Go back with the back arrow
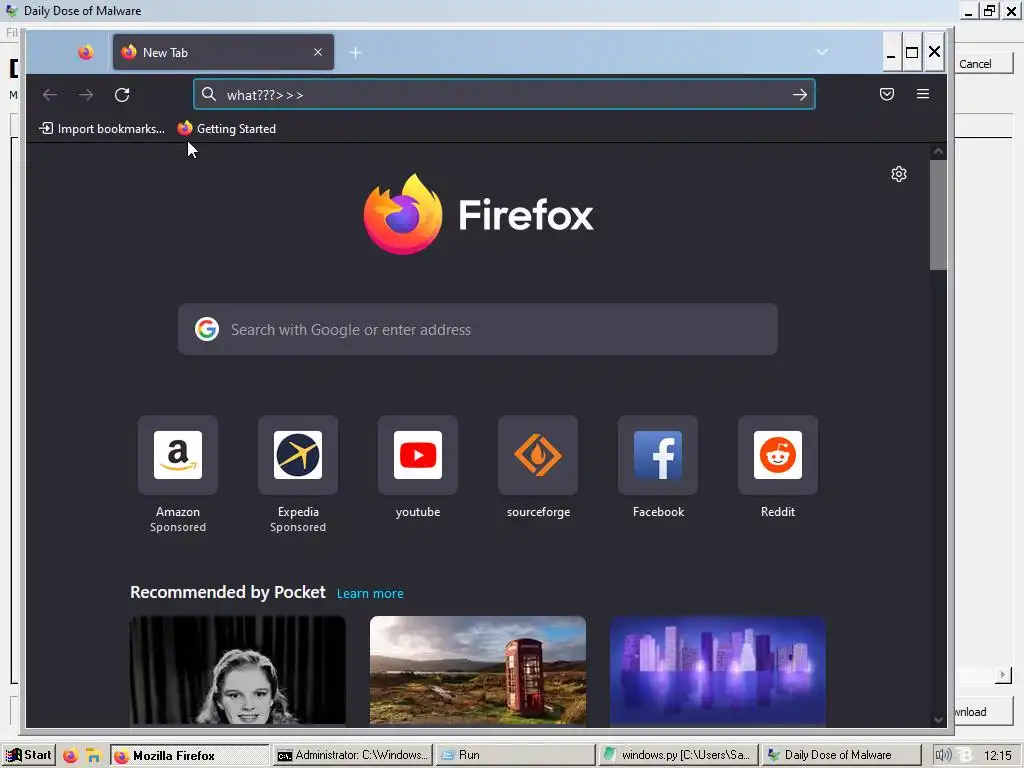 50,95
